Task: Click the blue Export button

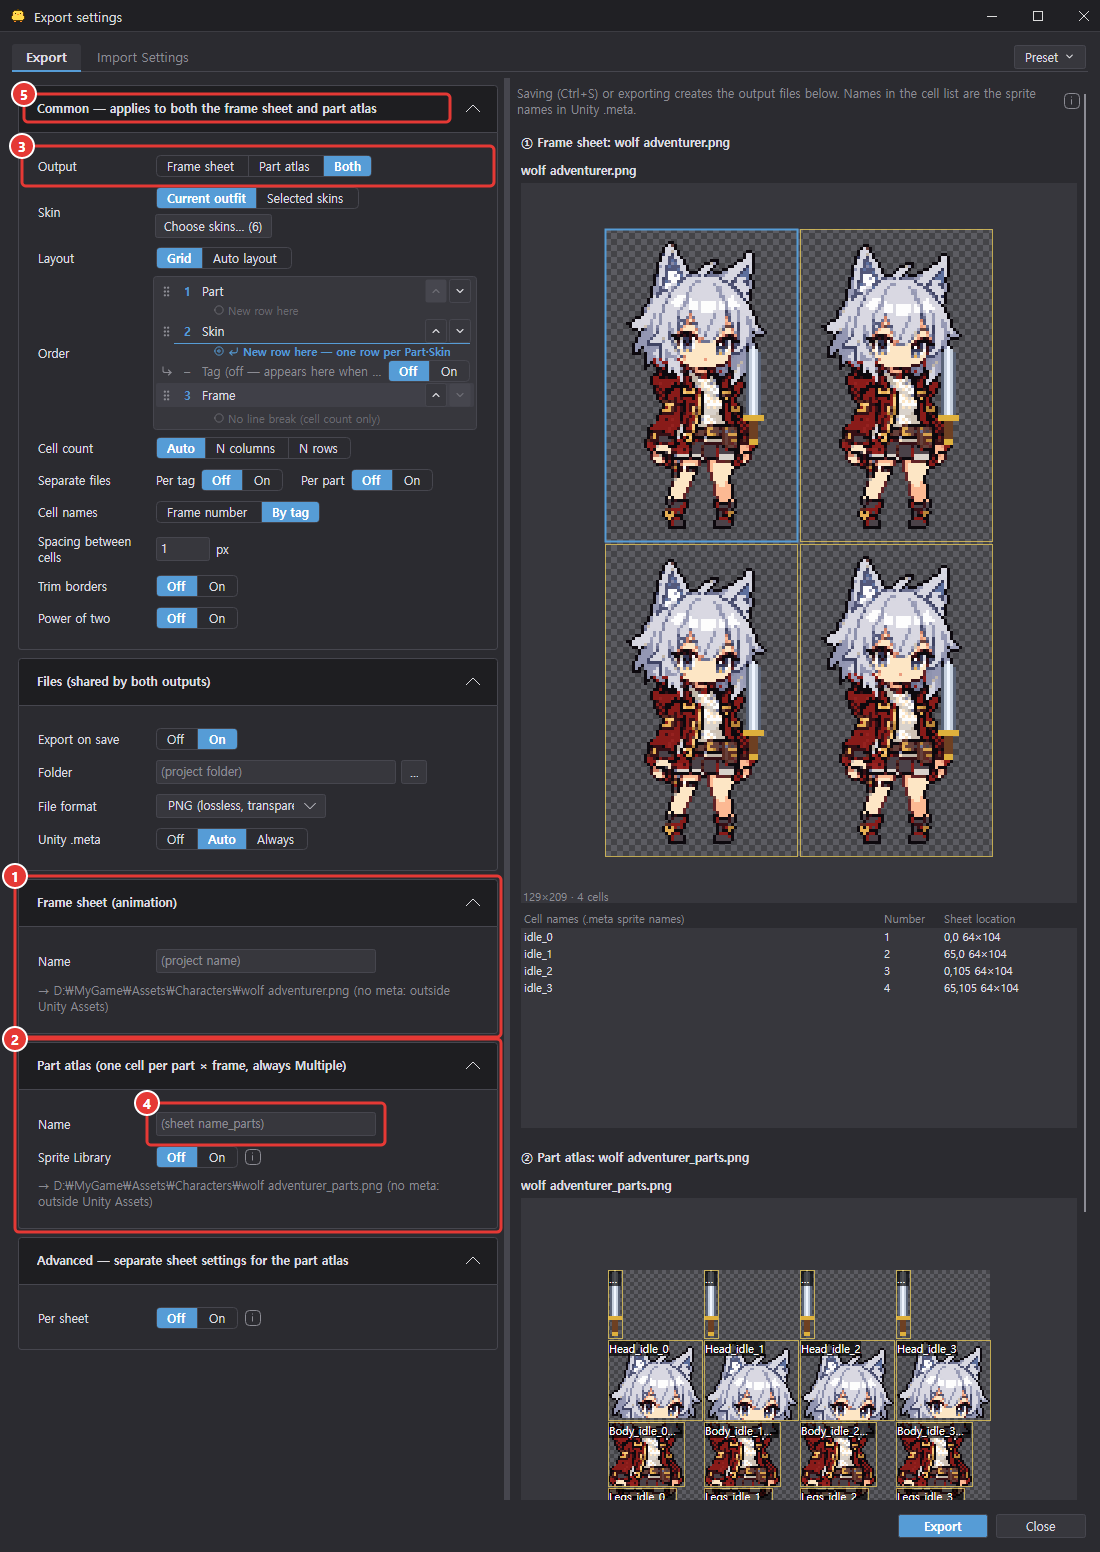Action: point(942,1526)
